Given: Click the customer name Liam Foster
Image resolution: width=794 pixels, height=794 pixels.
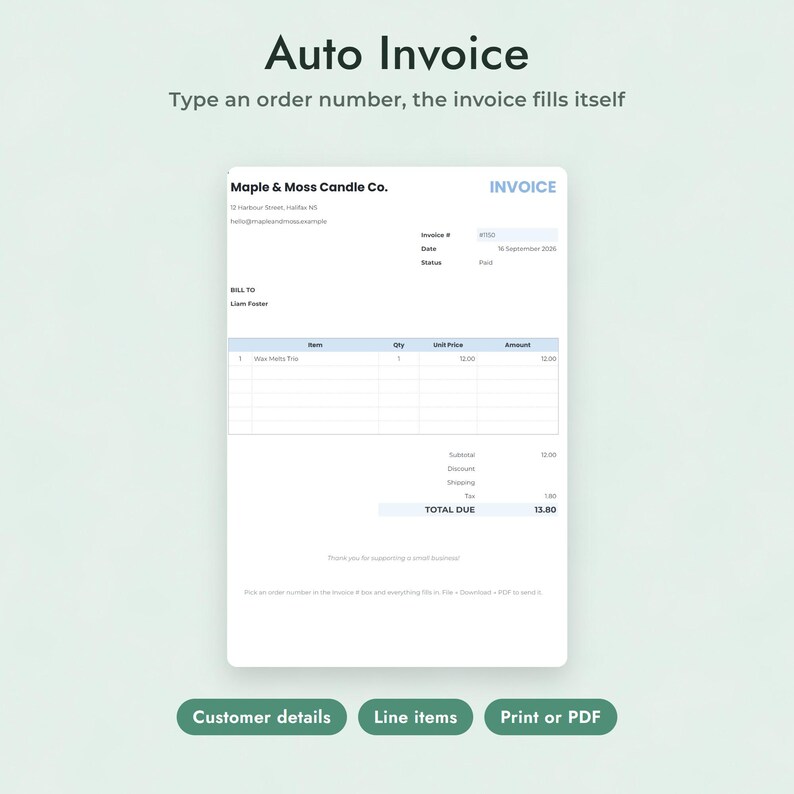Looking at the screenshot, I should [x=249, y=304].
